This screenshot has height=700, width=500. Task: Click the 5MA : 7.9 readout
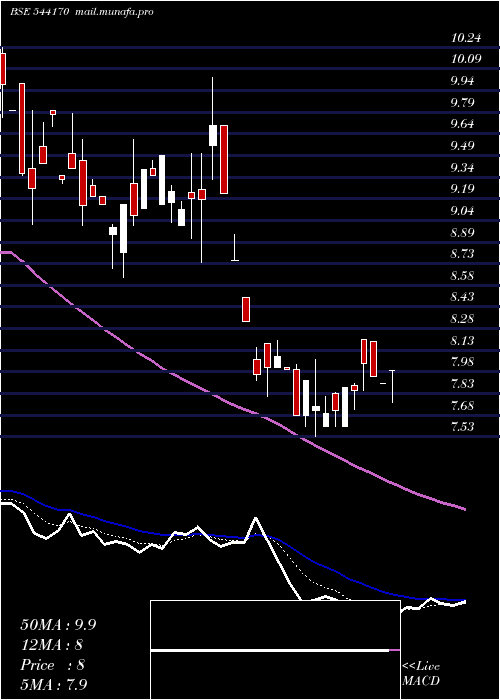click(x=54, y=685)
